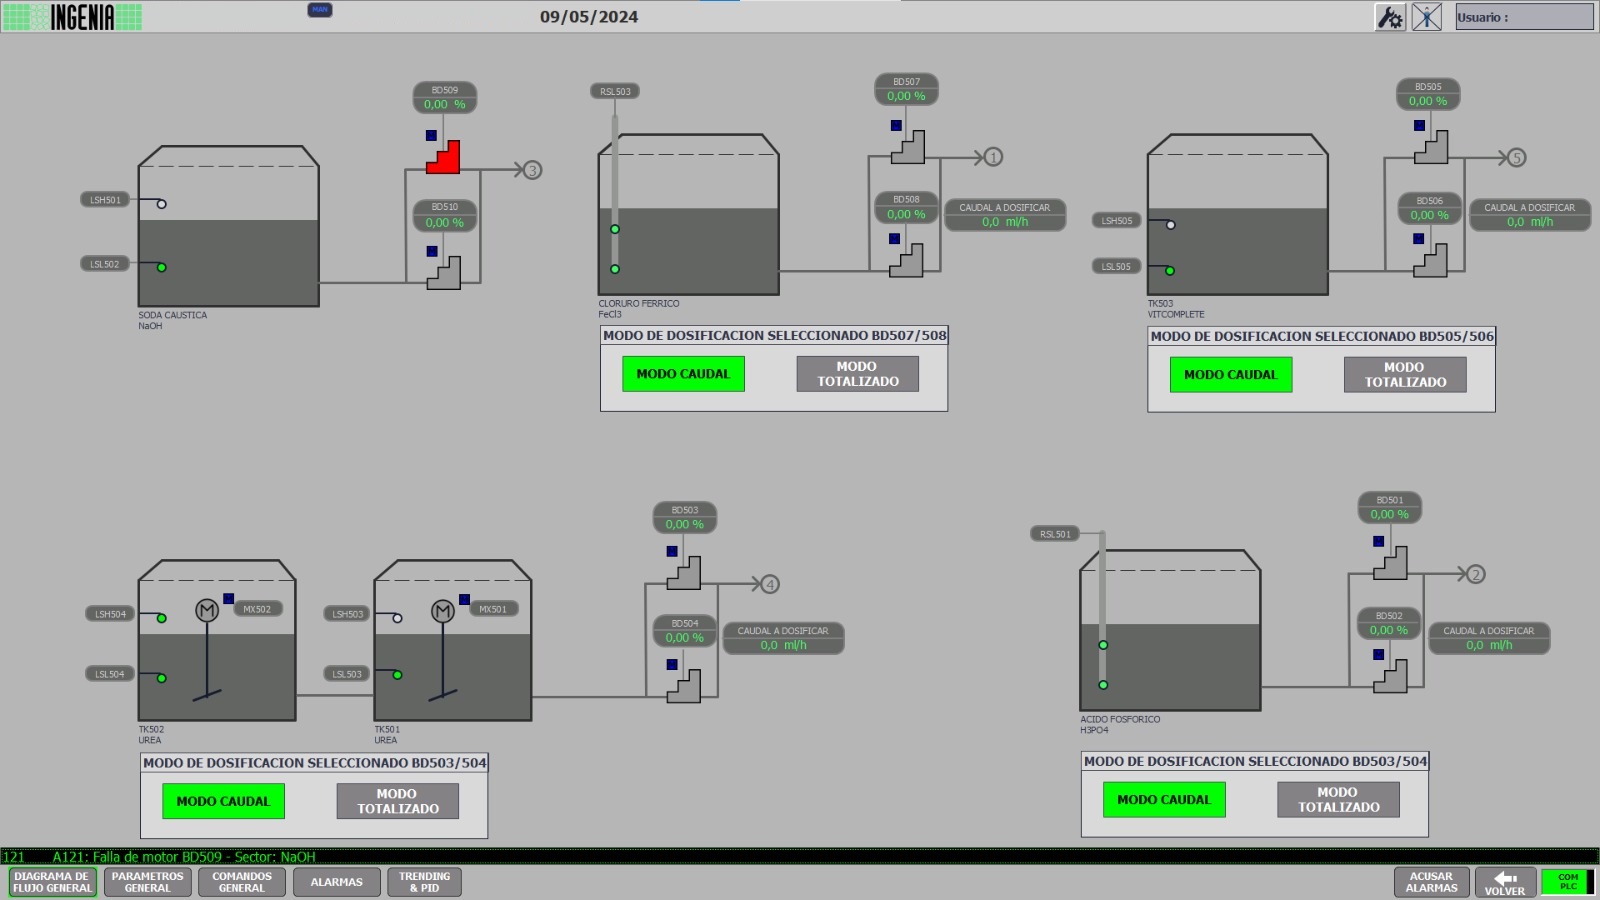Enable MODO TOTALIZADO for BD505/506

pos(1405,375)
